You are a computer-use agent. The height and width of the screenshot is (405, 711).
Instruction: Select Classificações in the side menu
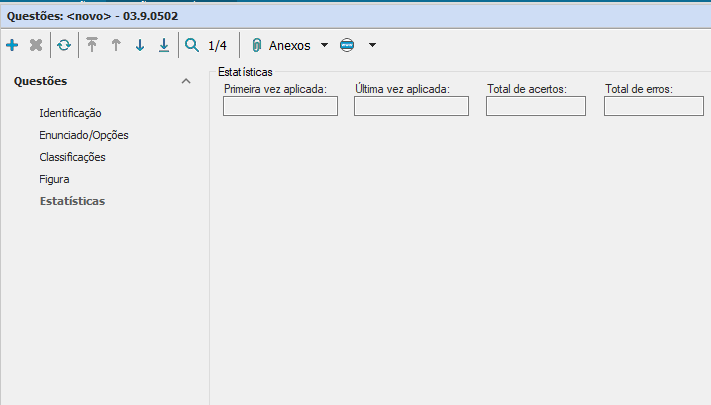(x=72, y=157)
